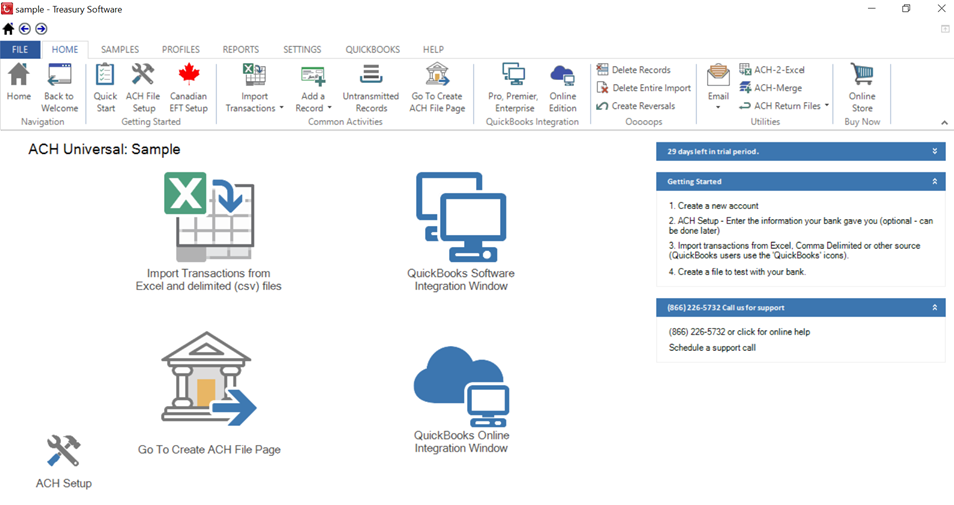
Task: Click 'Schedule a support call' link
Action: [712, 347]
